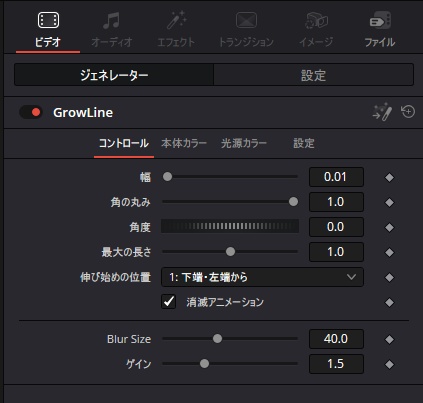Switch to the 本体カラー tab

click(x=184, y=143)
